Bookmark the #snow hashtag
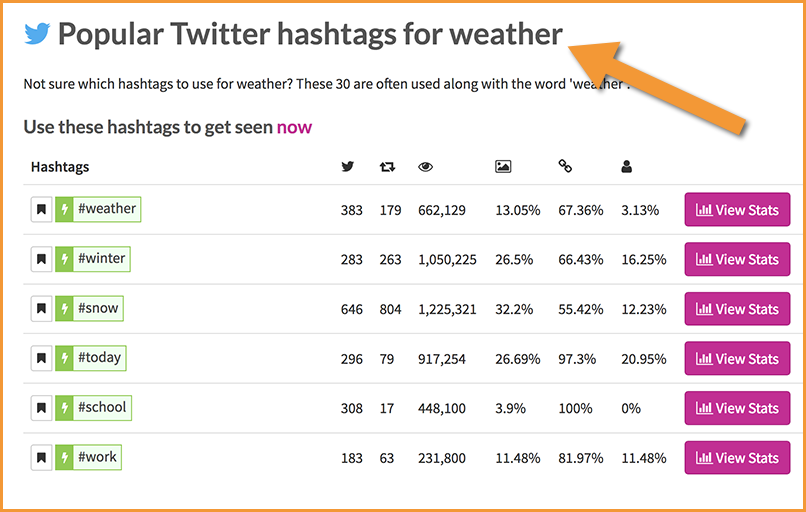 [42, 308]
